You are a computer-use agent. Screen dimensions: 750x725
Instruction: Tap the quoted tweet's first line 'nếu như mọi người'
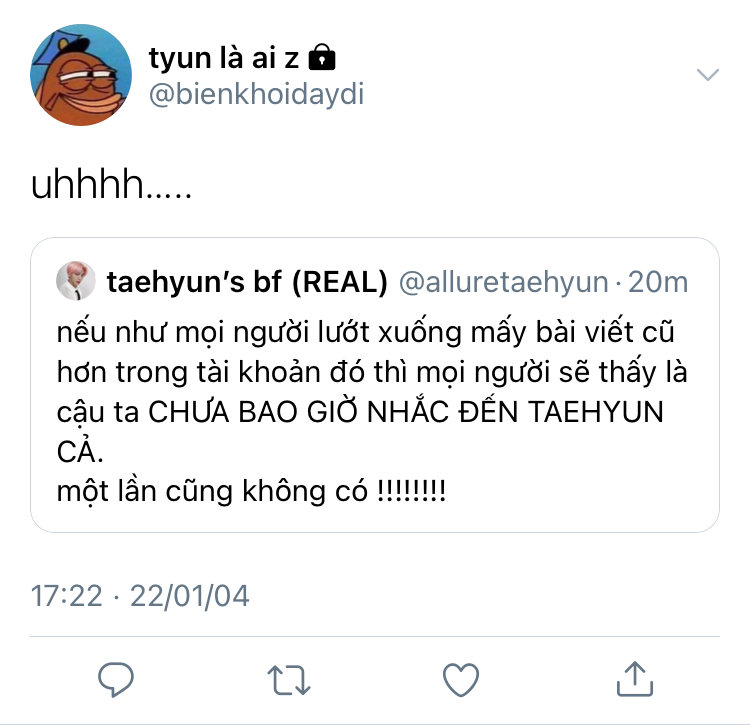(365, 332)
